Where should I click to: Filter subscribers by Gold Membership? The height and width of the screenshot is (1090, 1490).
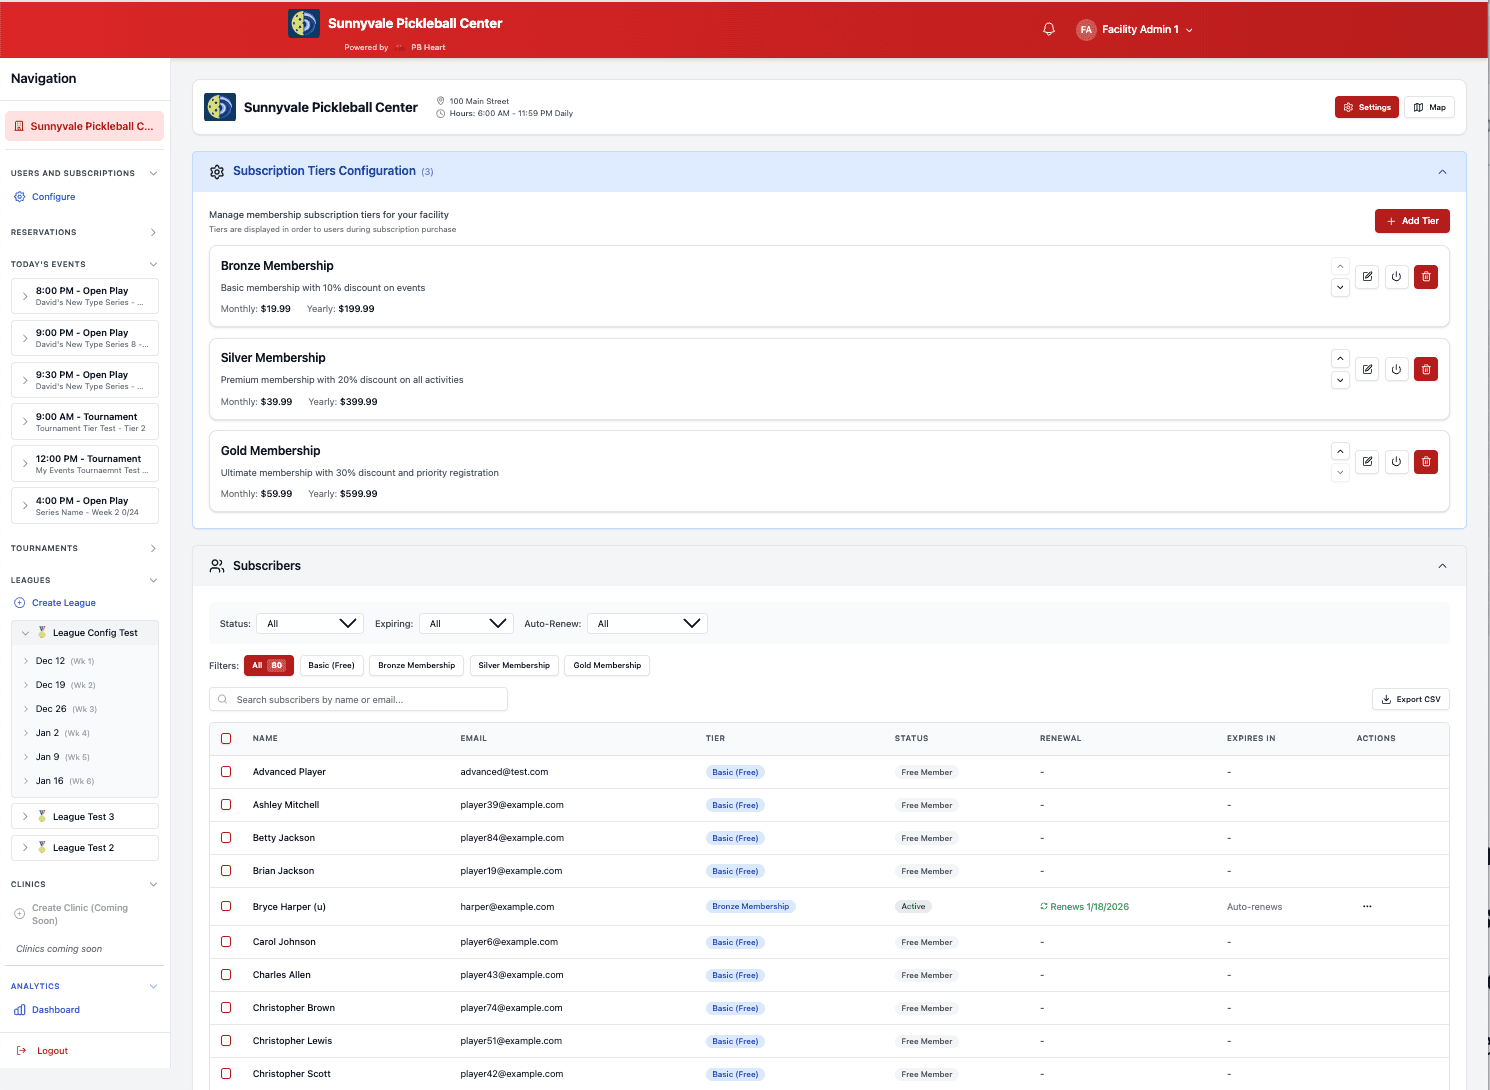(607, 666)
